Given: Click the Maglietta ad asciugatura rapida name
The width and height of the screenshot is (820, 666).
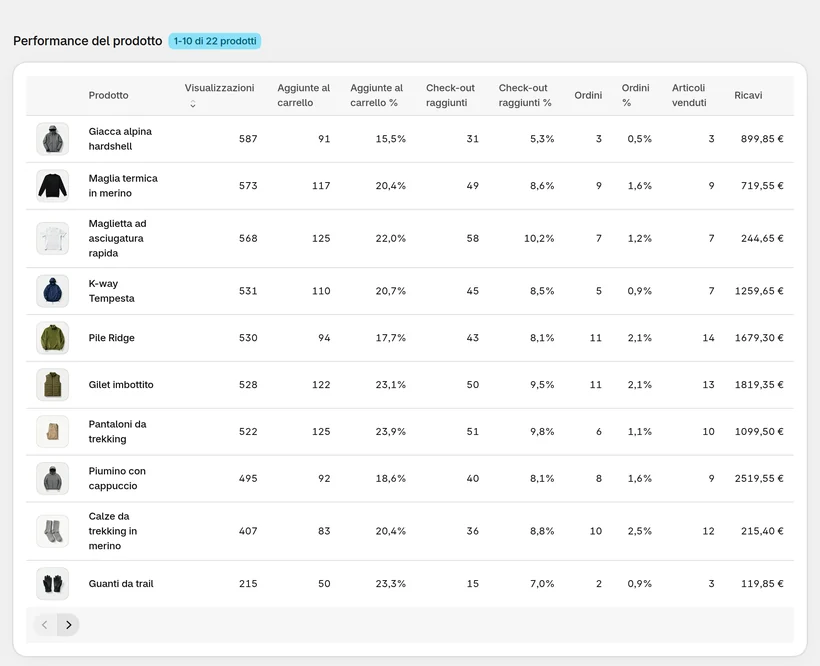Looking at the screenshot, I should 117,238.
